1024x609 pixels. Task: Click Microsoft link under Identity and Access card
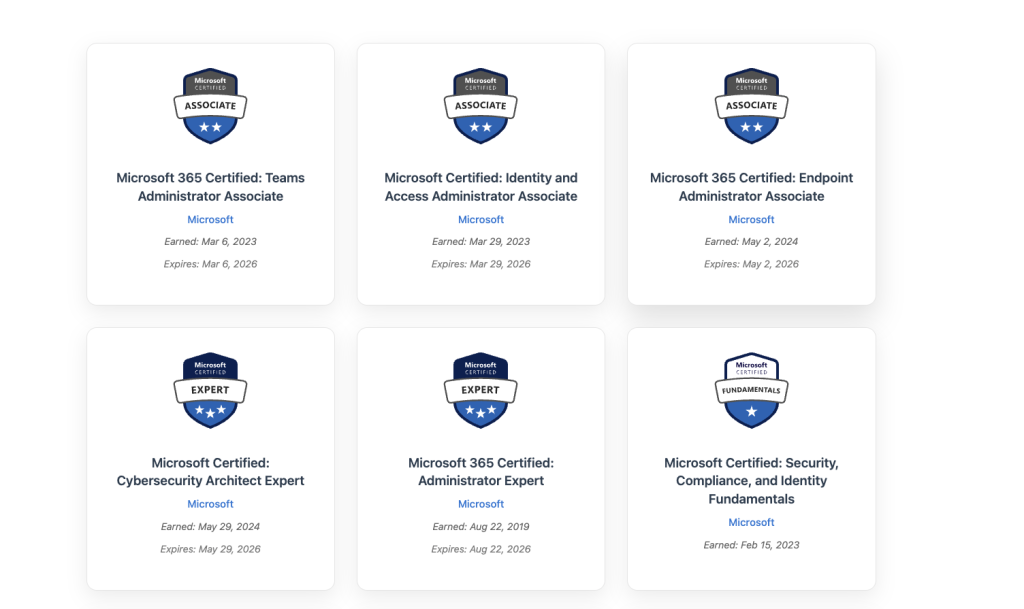481,220
